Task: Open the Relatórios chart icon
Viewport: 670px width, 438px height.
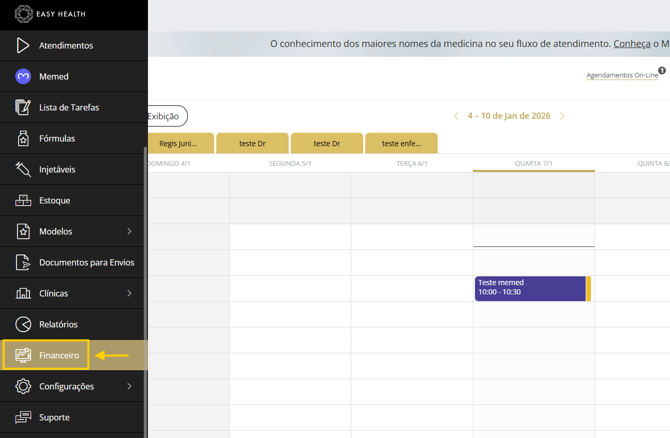Action: click(23, 324)
